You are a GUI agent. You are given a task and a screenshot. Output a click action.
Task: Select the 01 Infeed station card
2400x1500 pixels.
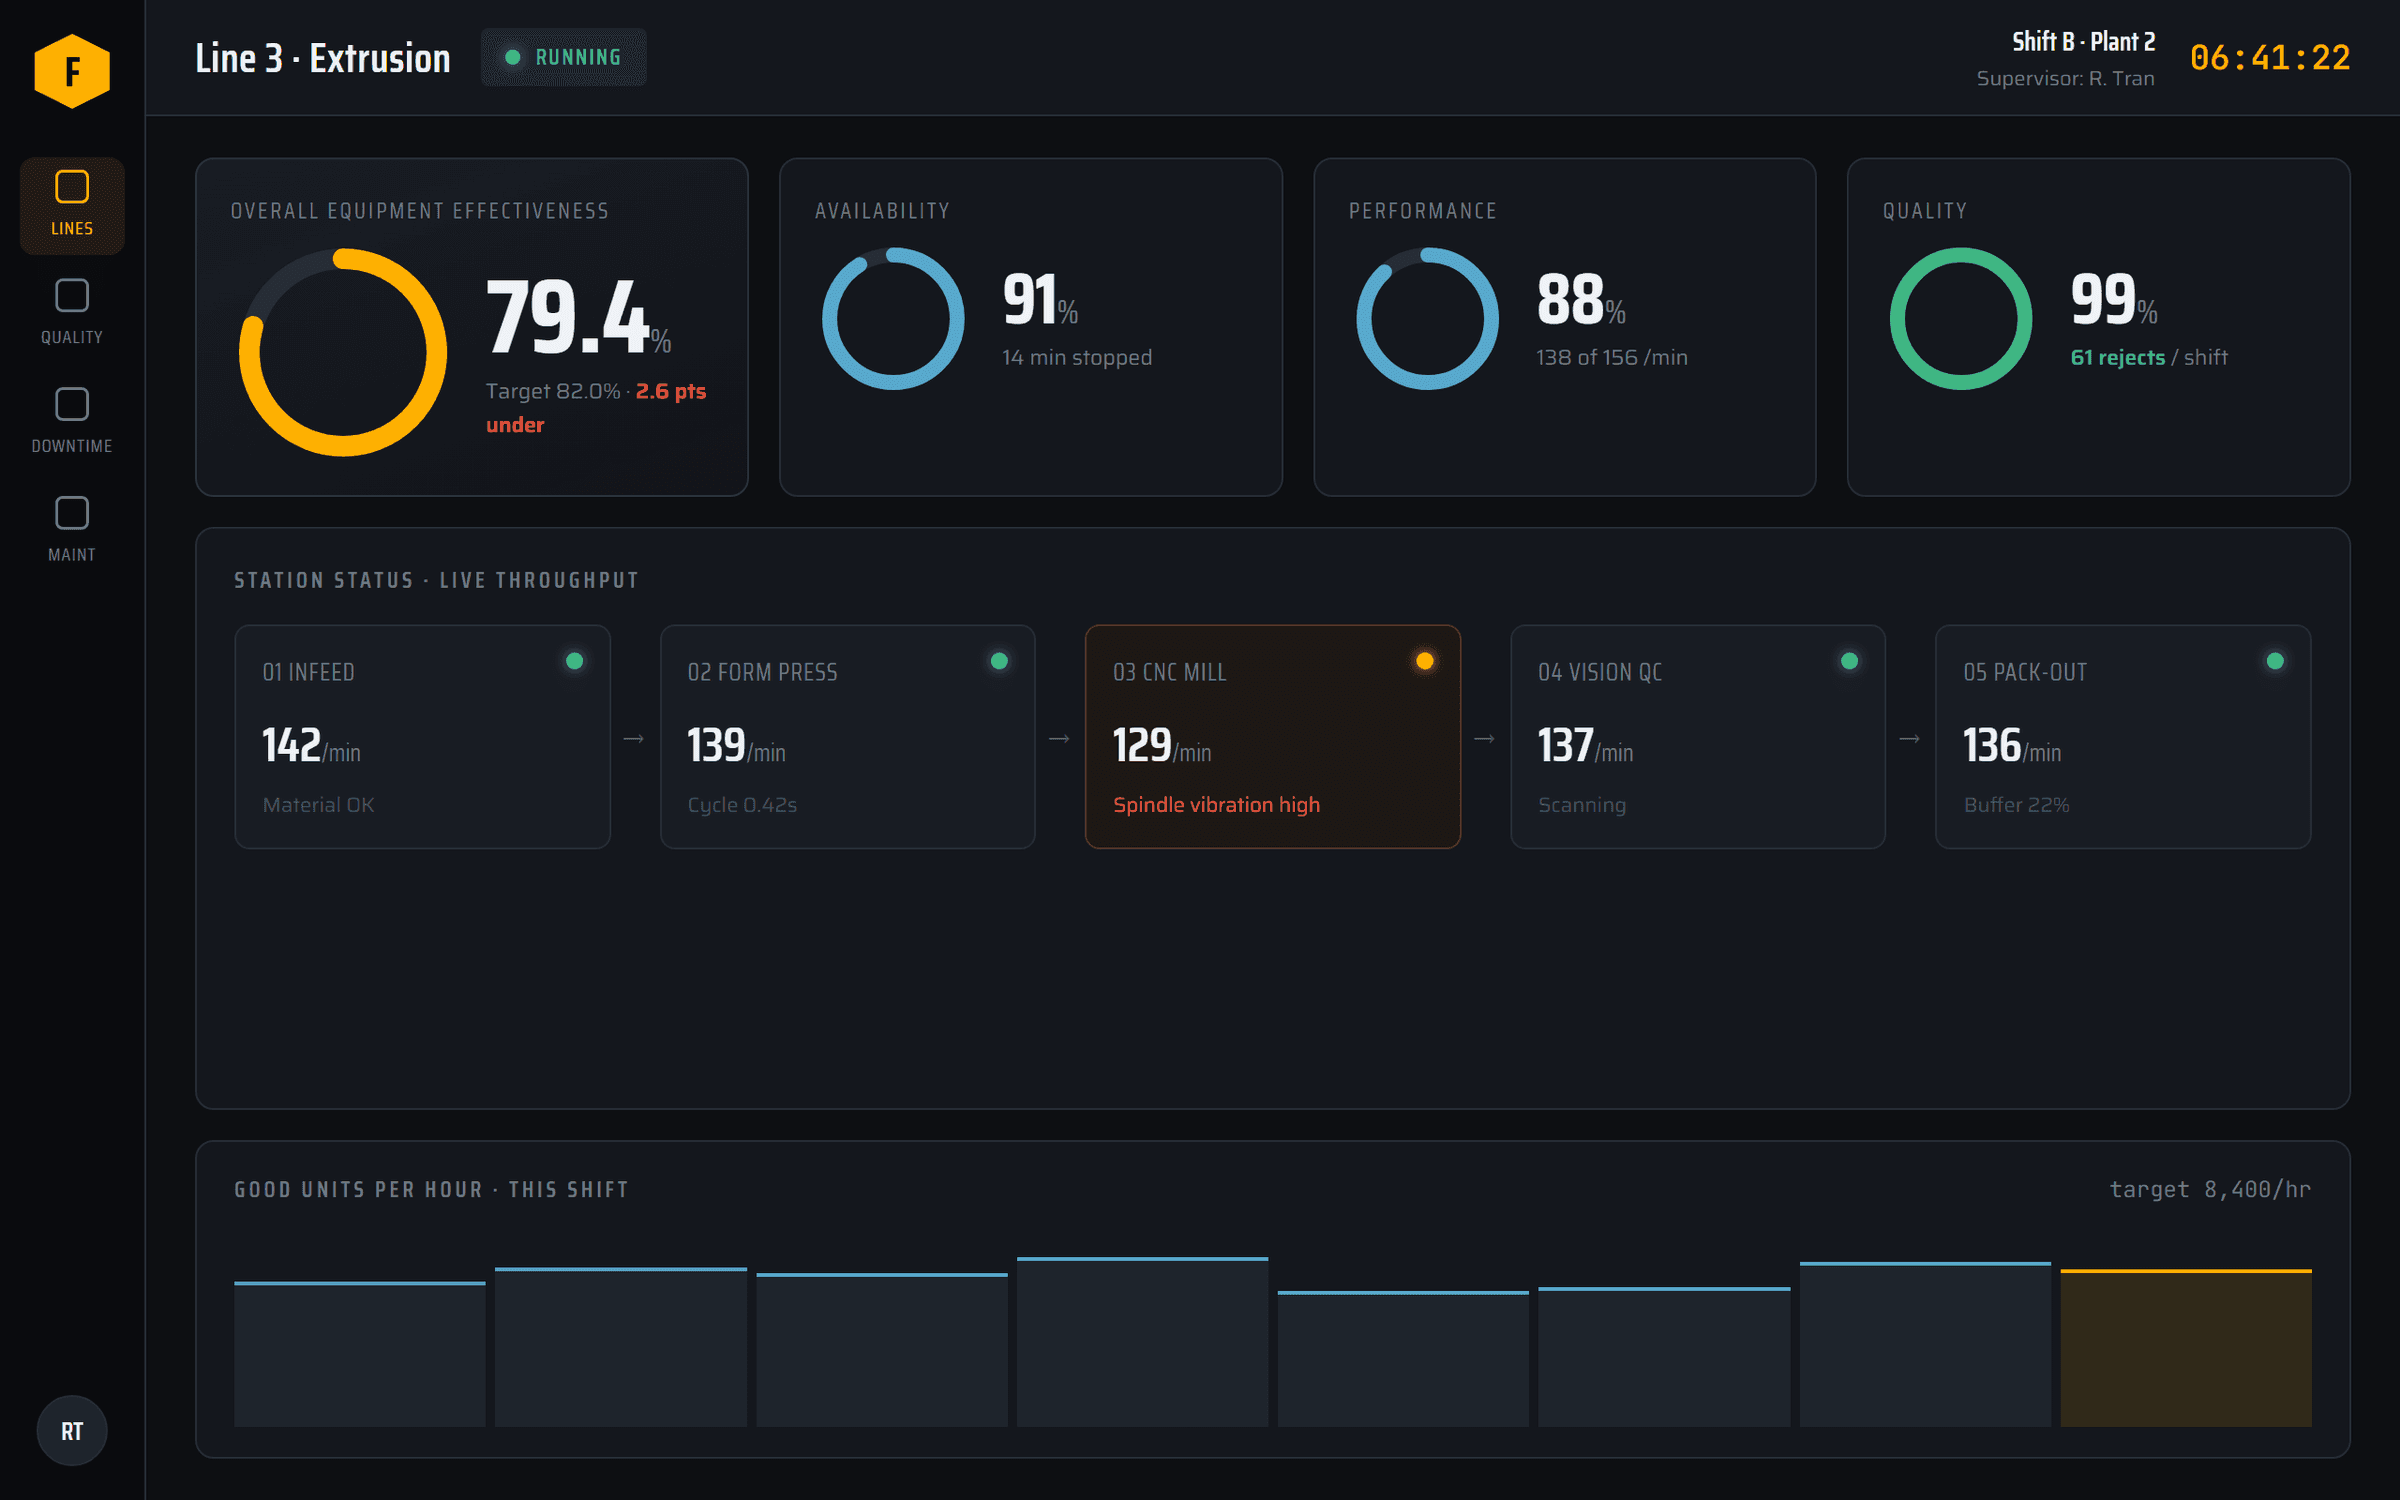[x=422, y=737]
